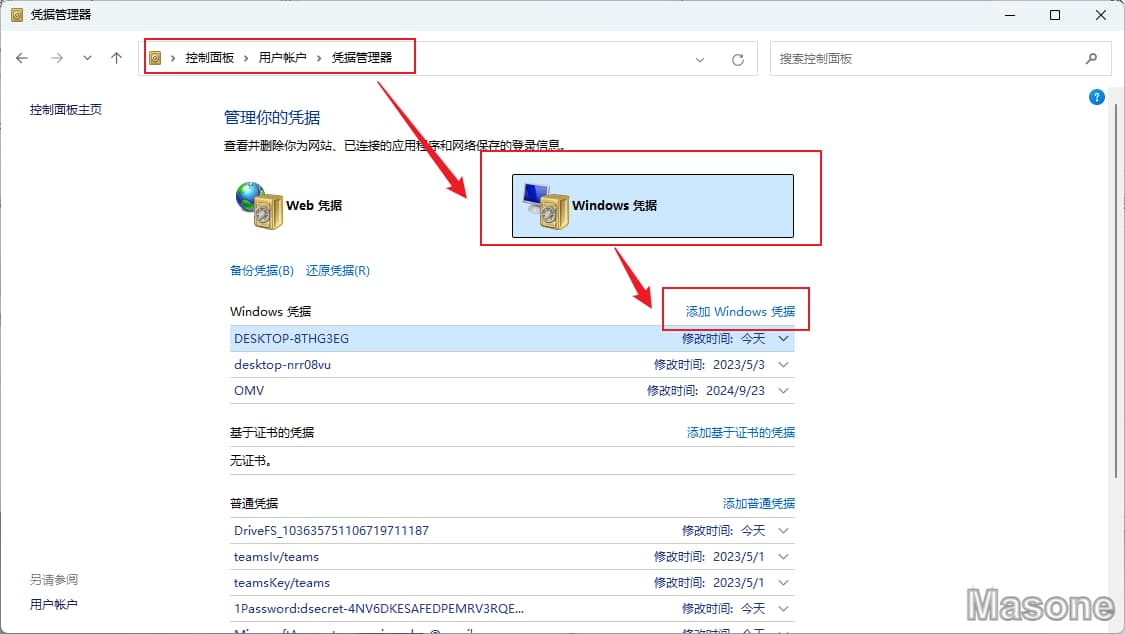The image size is (1125, 634).
Task: Expand the DriveFS_103635751106719711187 chevron
Action: coord(783,531)
